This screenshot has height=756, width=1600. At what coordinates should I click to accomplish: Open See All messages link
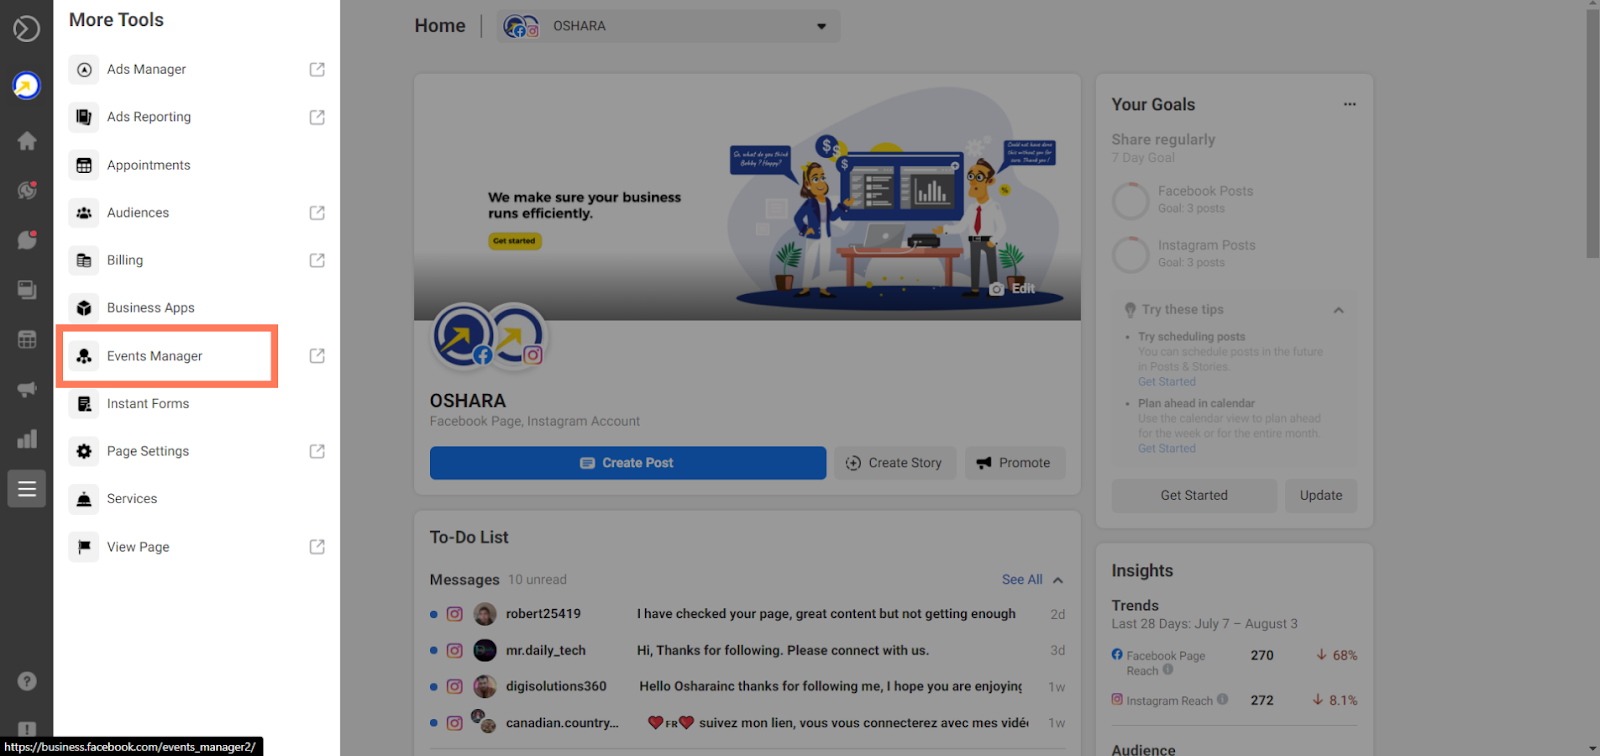tap(1021, 580)
